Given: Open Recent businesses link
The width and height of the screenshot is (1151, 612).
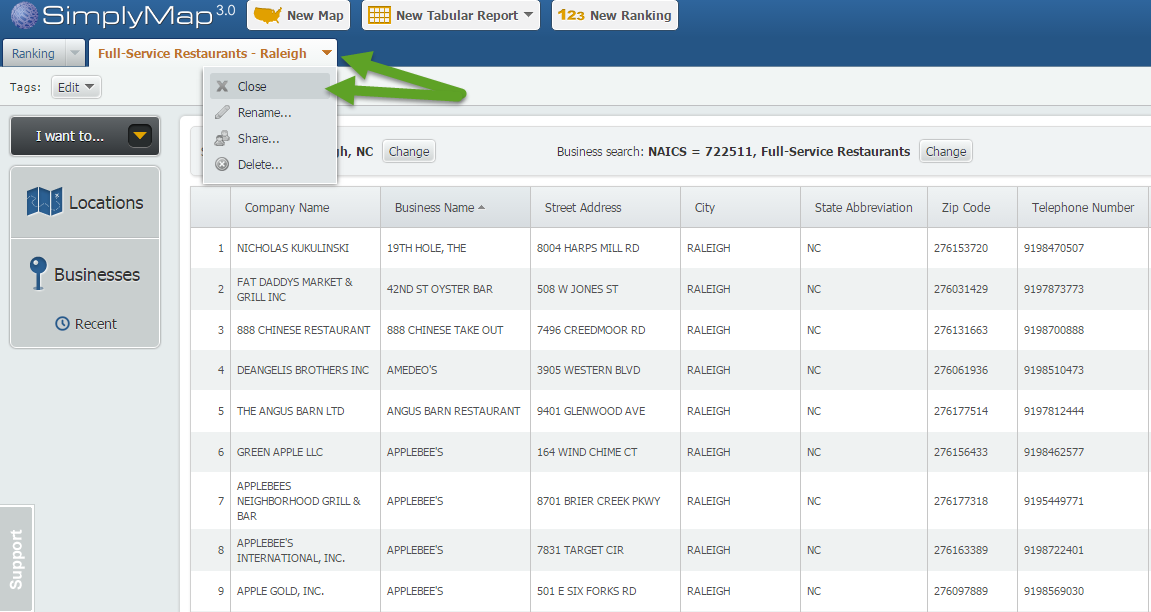Looking at the screenshot, I should pyautogui.click(x=86, y=324).
